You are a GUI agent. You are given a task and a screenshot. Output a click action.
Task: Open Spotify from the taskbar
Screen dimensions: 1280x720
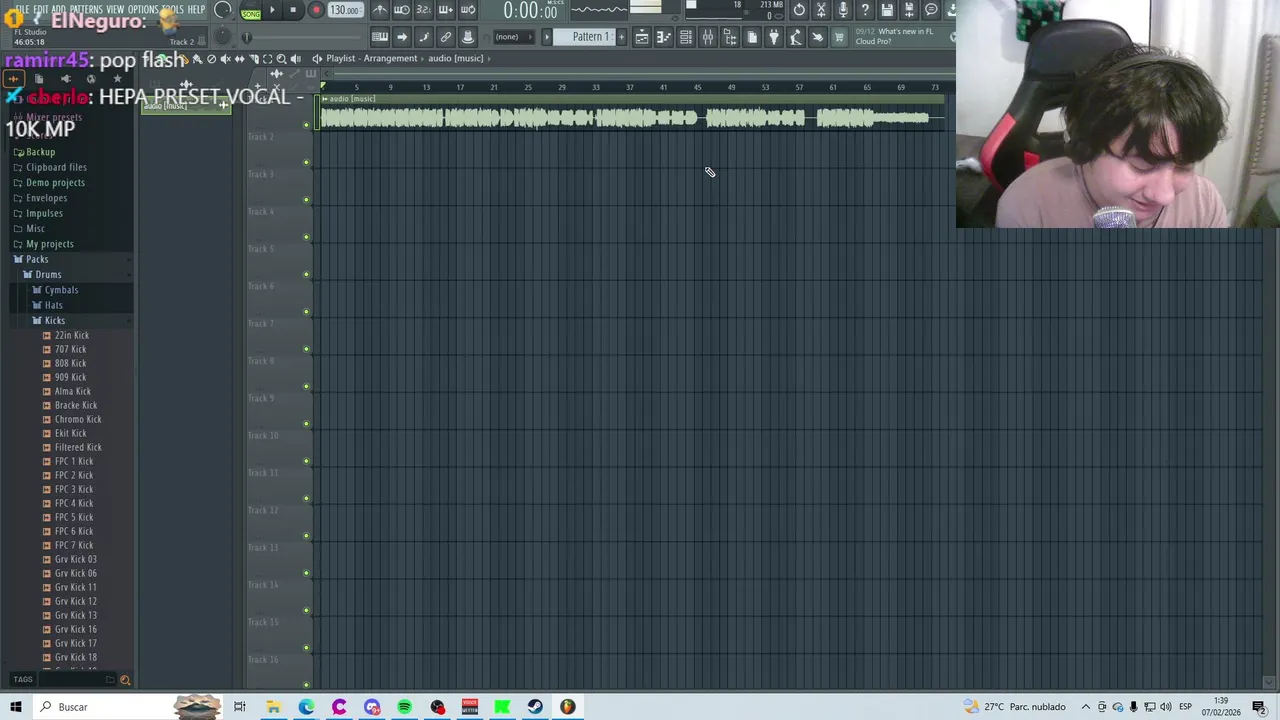point(404,707)
